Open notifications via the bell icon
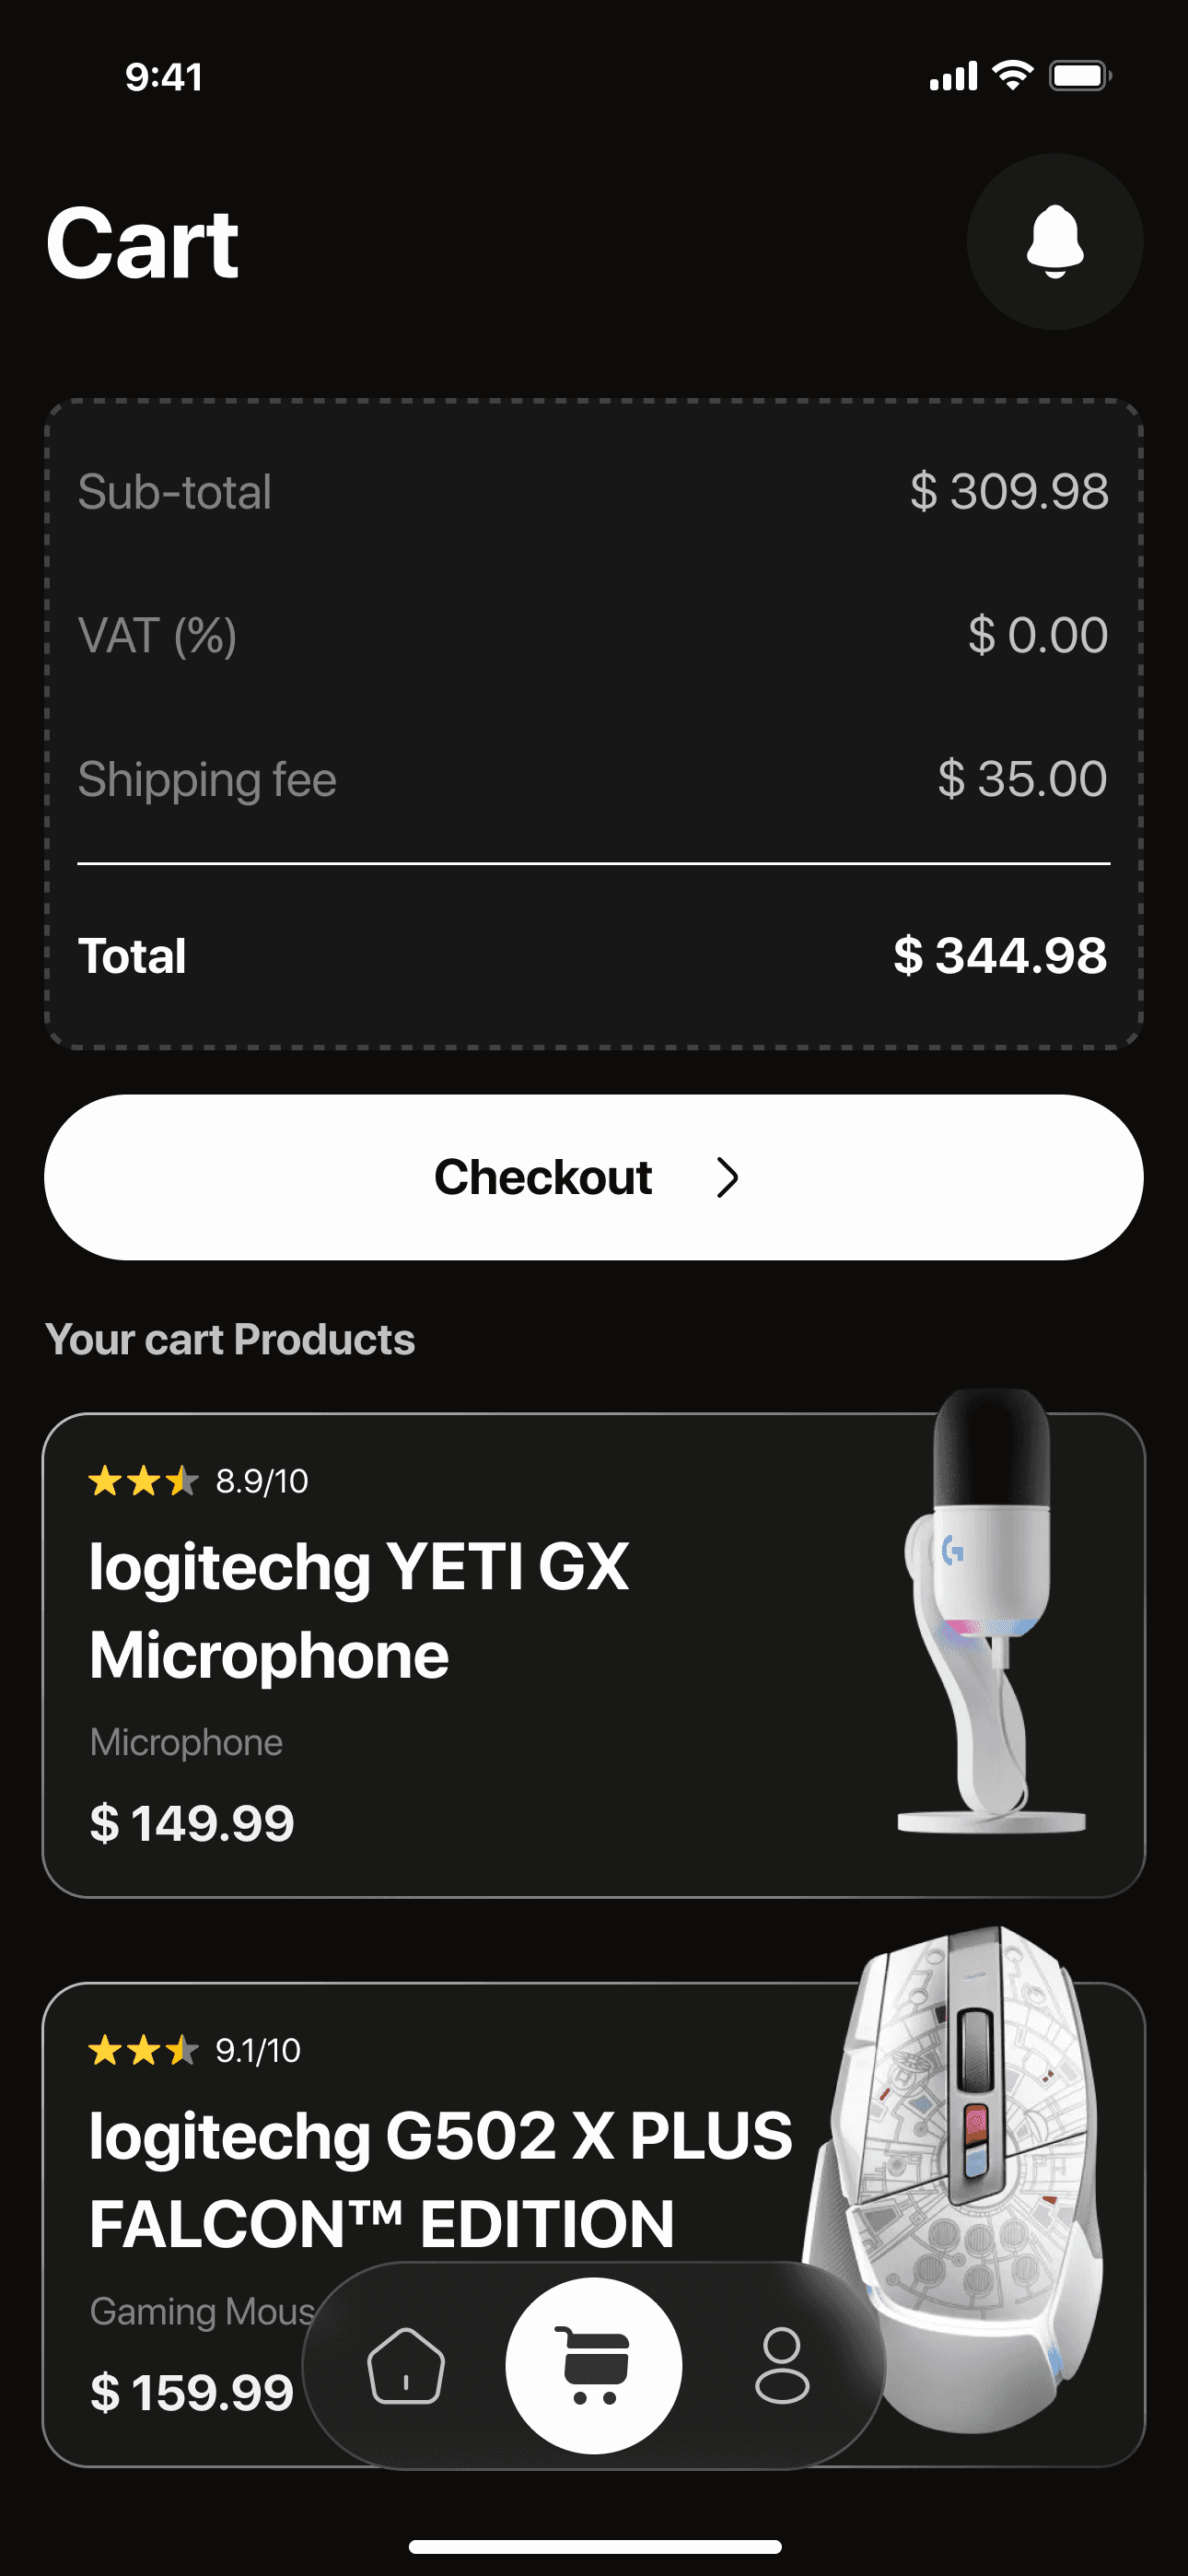The width and height of the screenshot is (1188, 2576). click(x=1054, y=242)
